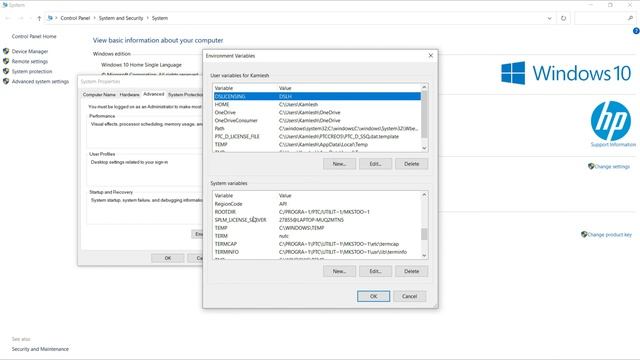Screen dimensions: 640x360
Task: Click the user variables scrollbar thumb
Action: [x=424, y=114]
